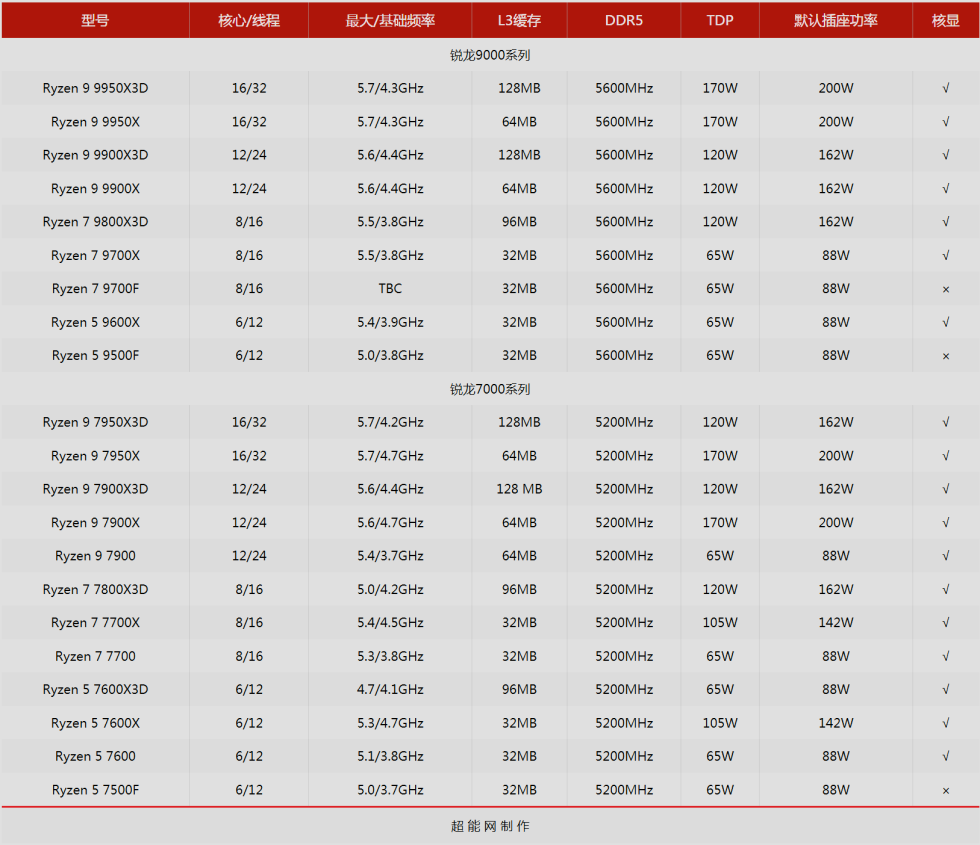Image resolution: width=980 pixels, height=845 pixels.
Task: Click the Ryzen 5 9600X model name
Action: 95,322
